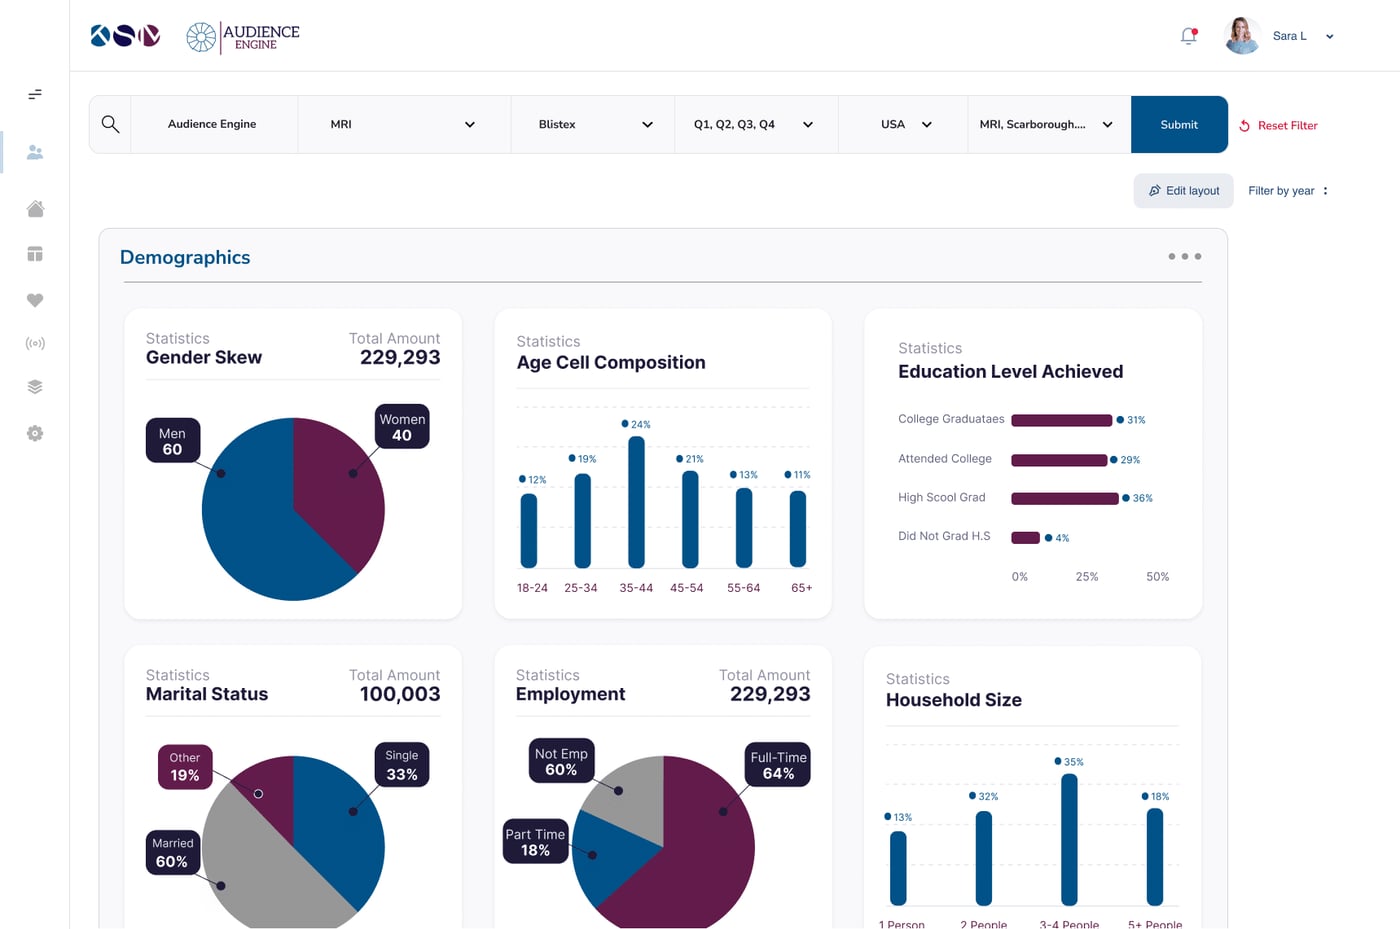1400x929 pixels.
Task: Open the Q1, Q2, Q3, Q4 quarters dropdown
Action: [x=756, y=124]
